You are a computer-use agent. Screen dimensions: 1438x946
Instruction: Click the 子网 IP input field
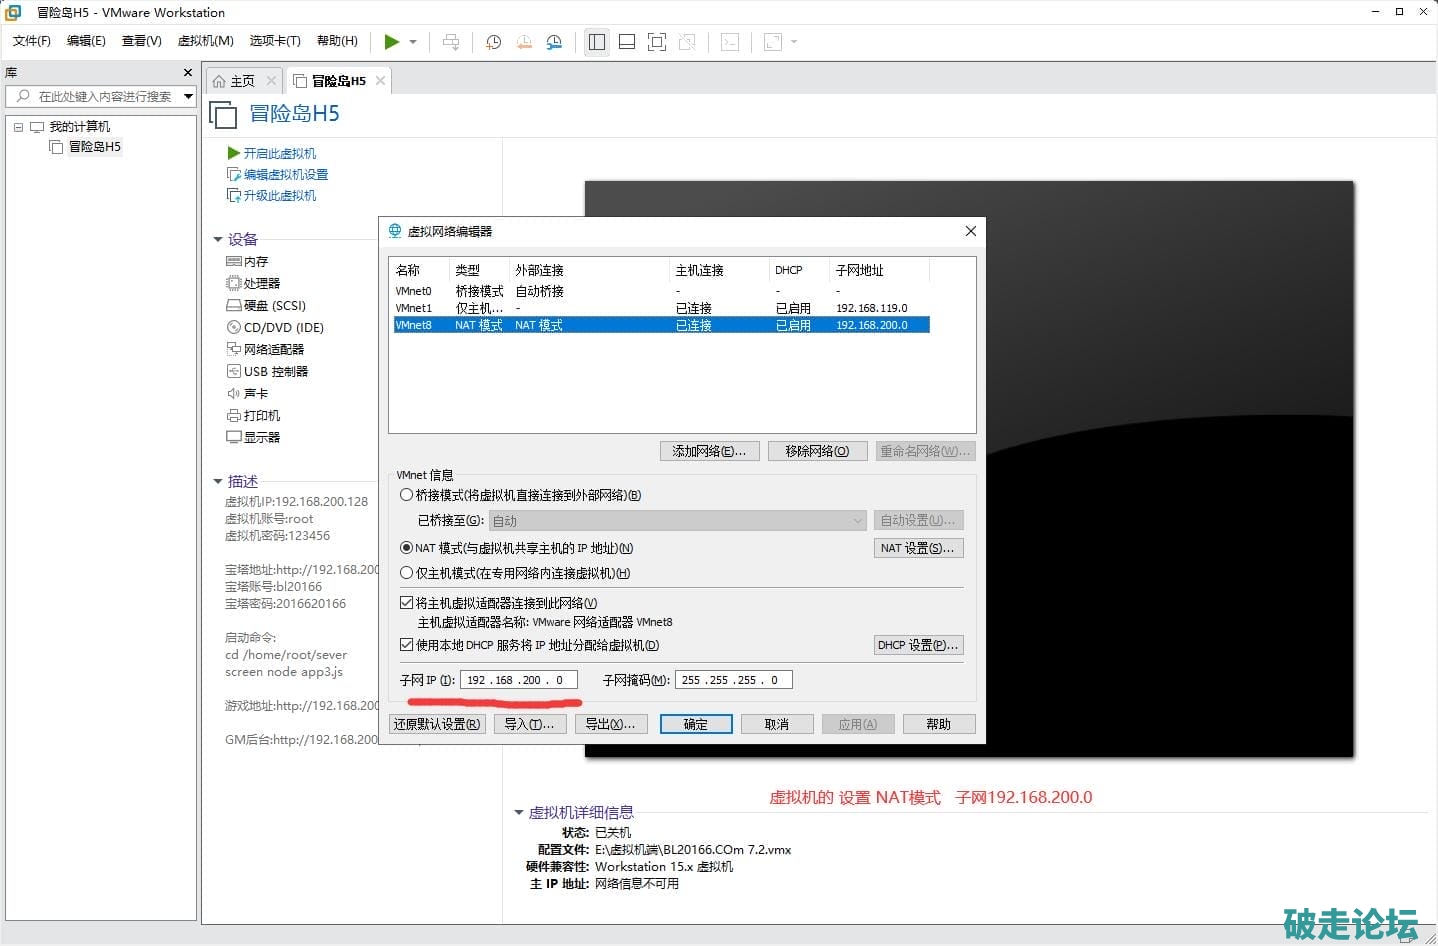pyautogui.click(x=518, y=680)
